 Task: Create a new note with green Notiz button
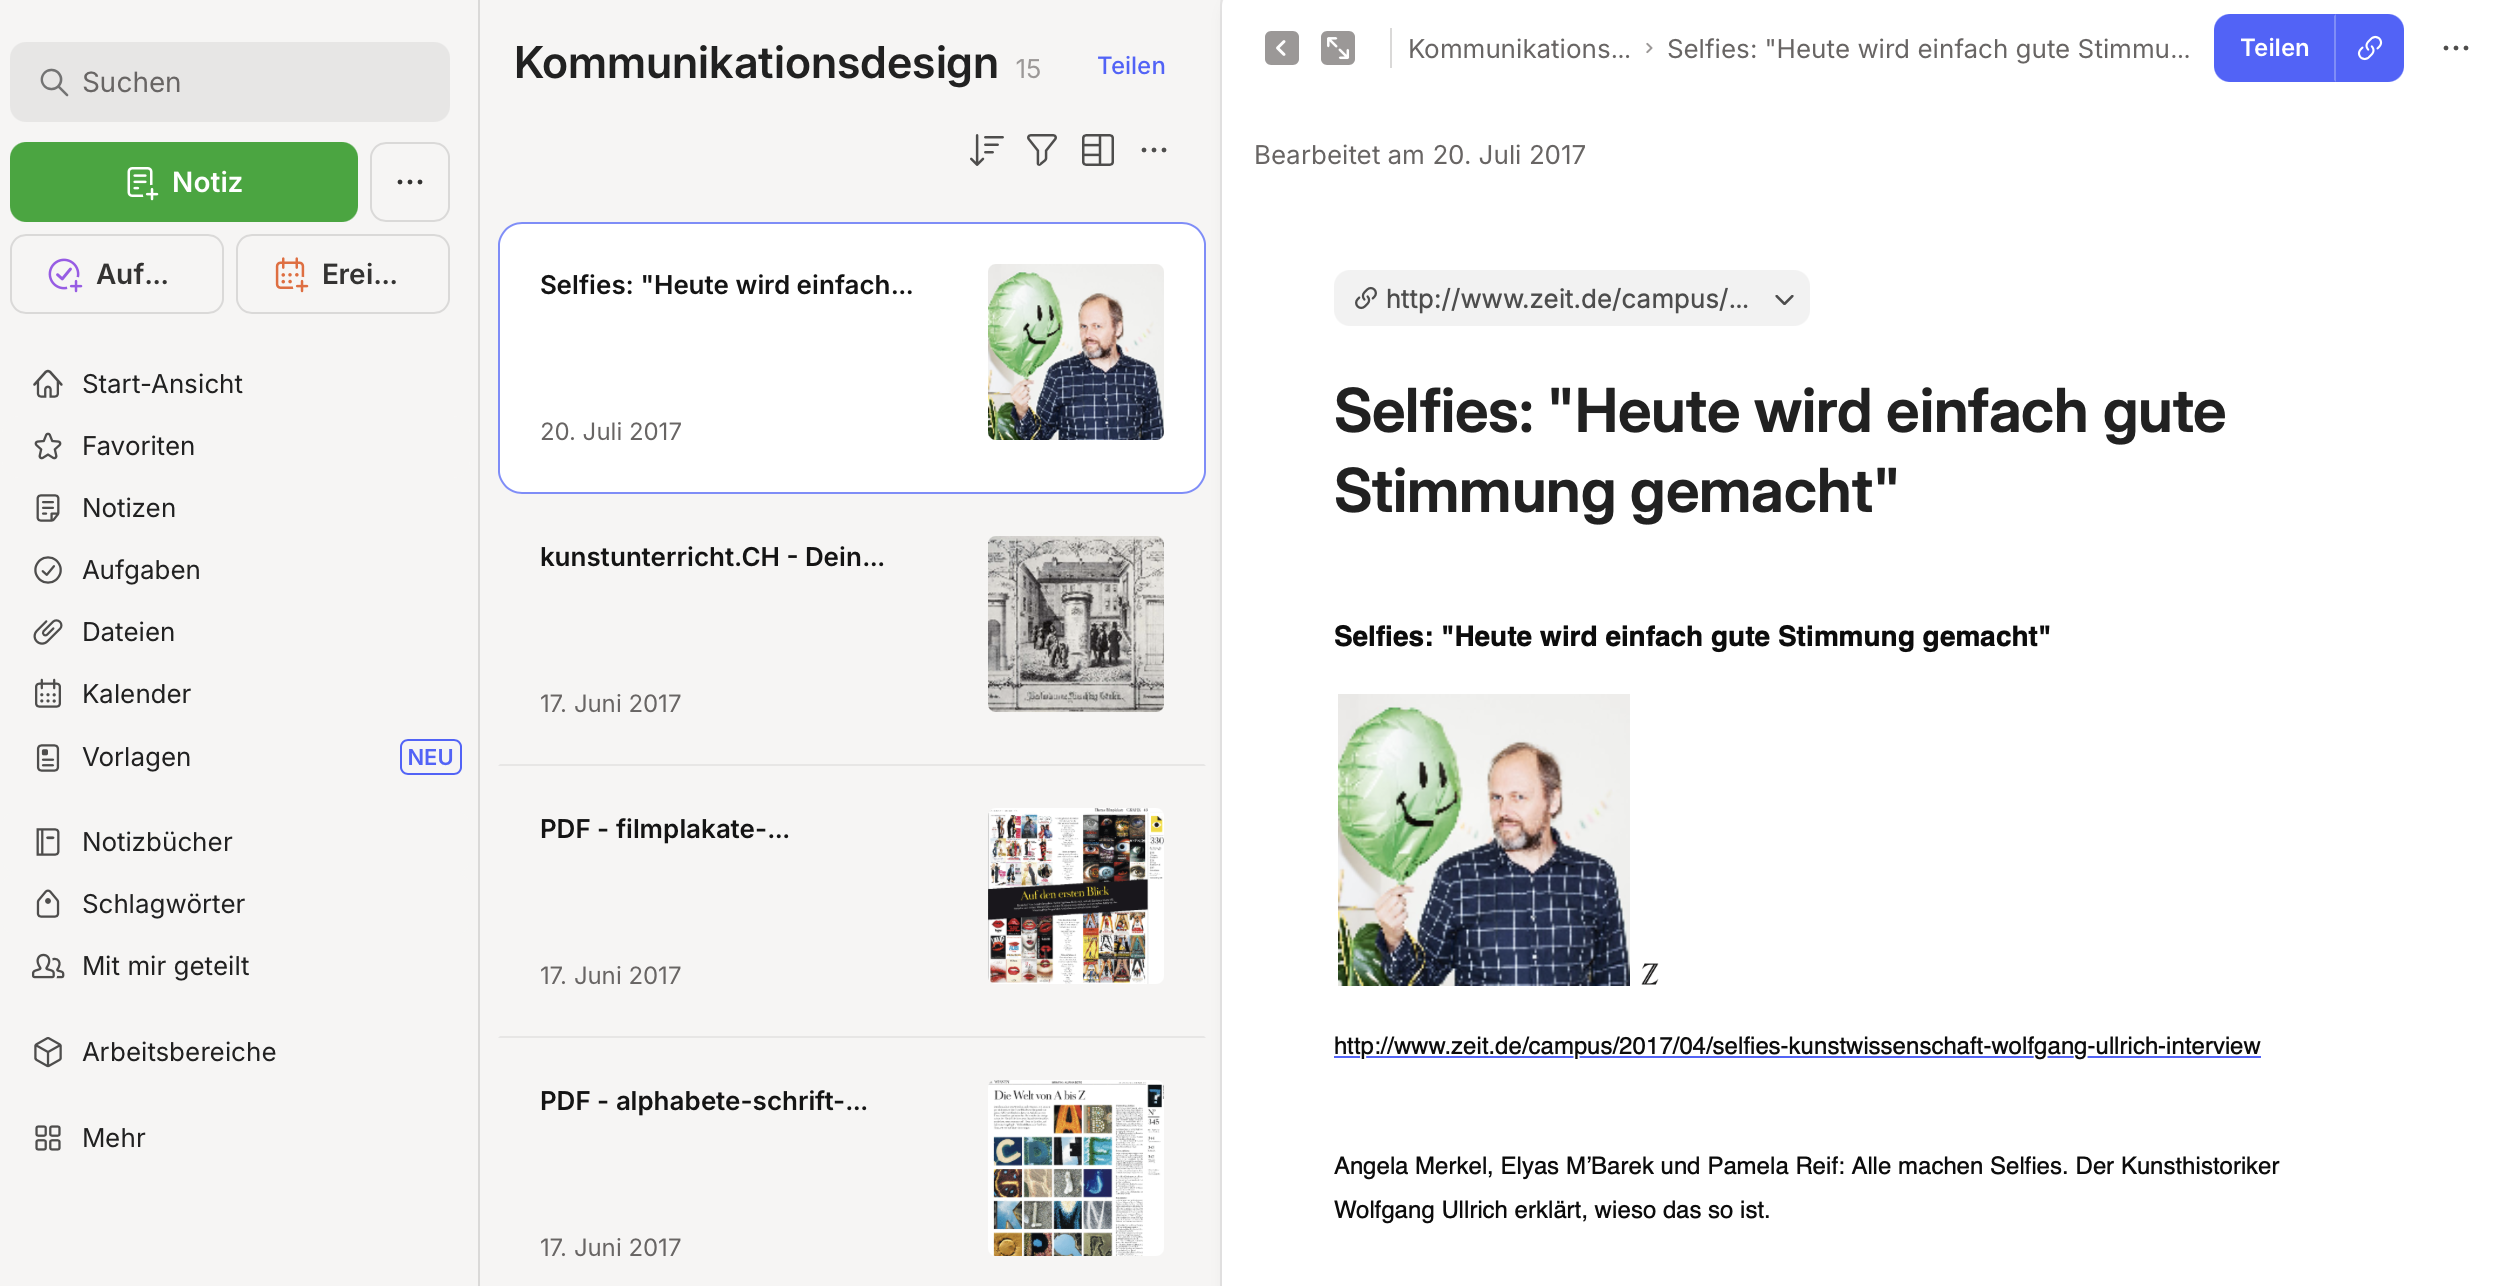(184, 182)
